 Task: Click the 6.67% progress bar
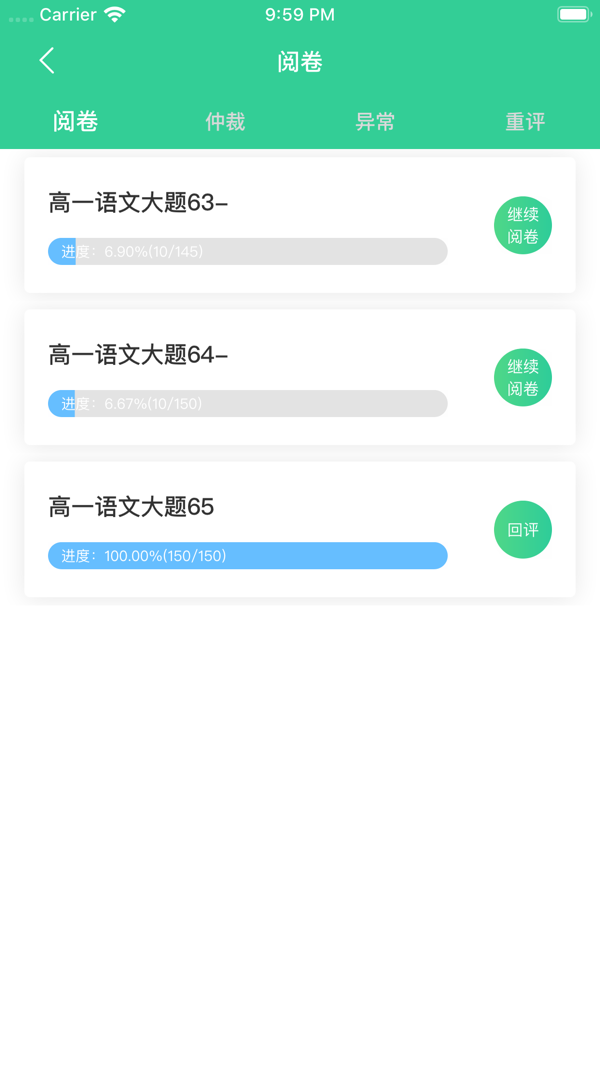click(247, 404)
